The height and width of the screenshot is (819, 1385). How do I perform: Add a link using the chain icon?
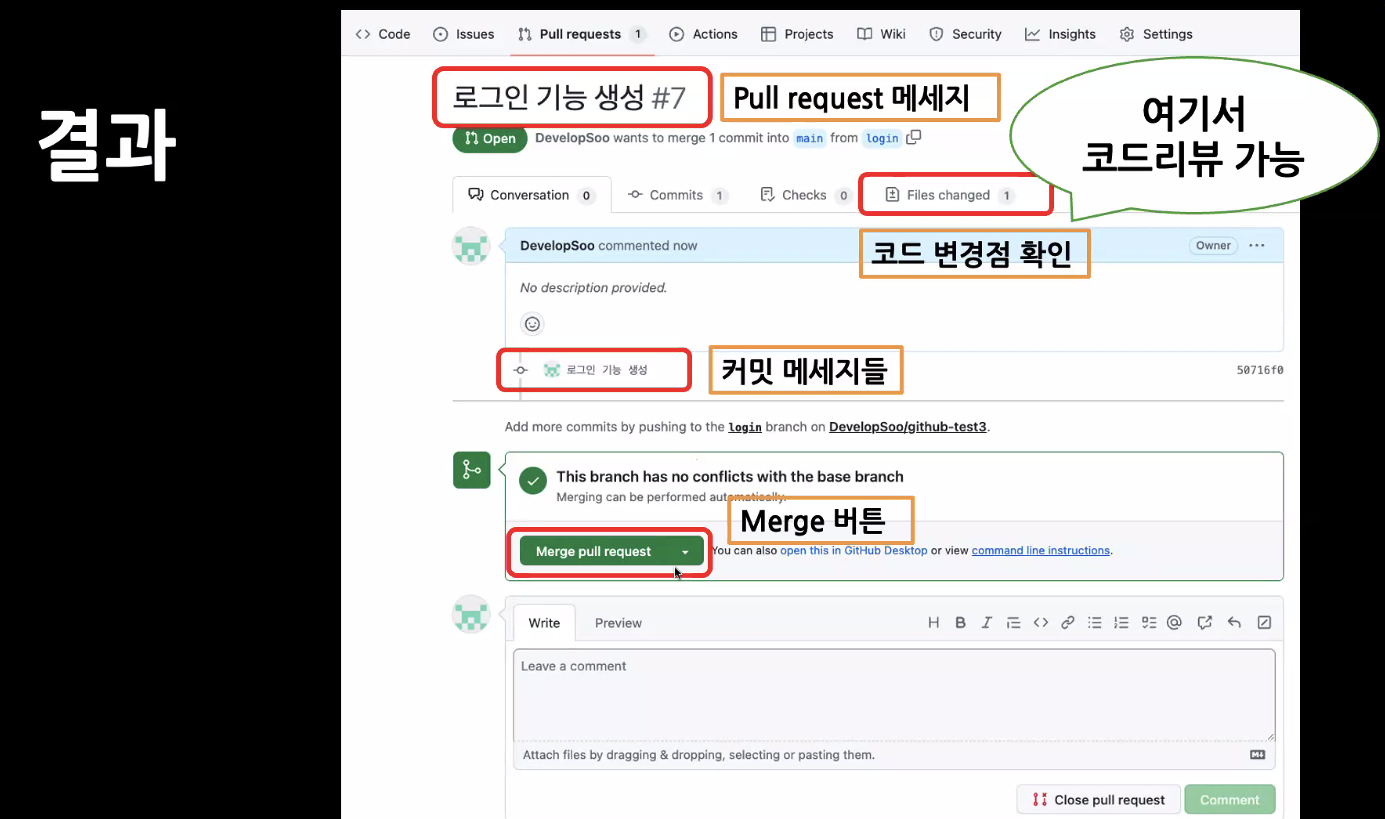(1067, 623)
